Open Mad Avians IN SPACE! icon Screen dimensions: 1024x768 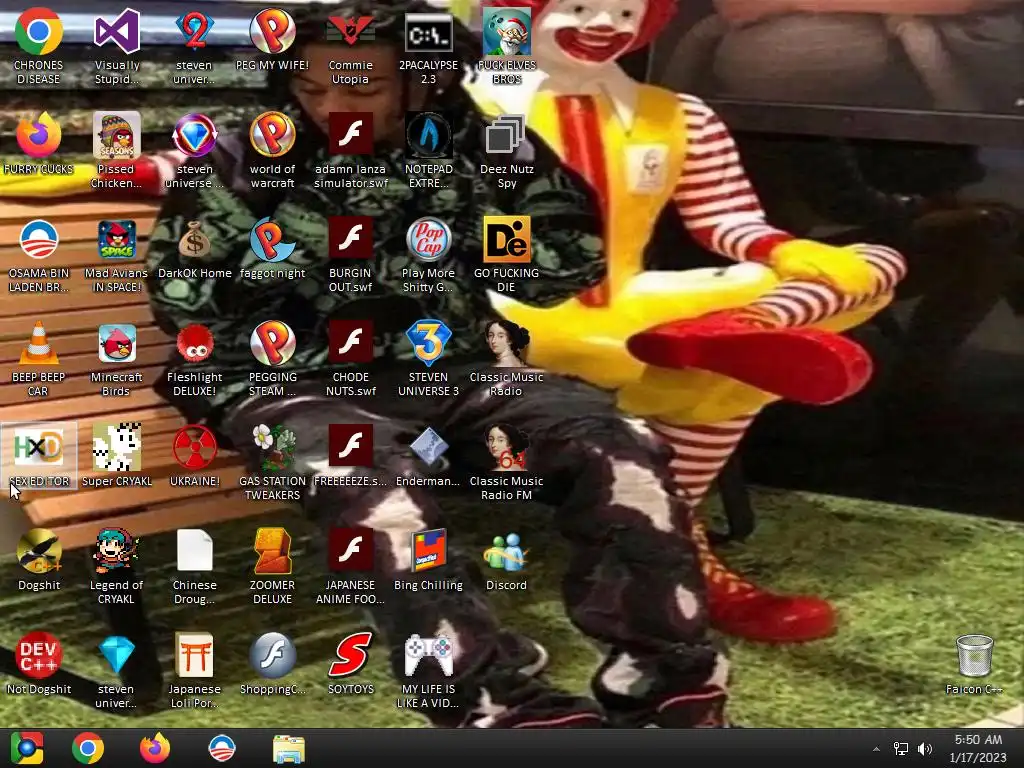tap(117, 239)
